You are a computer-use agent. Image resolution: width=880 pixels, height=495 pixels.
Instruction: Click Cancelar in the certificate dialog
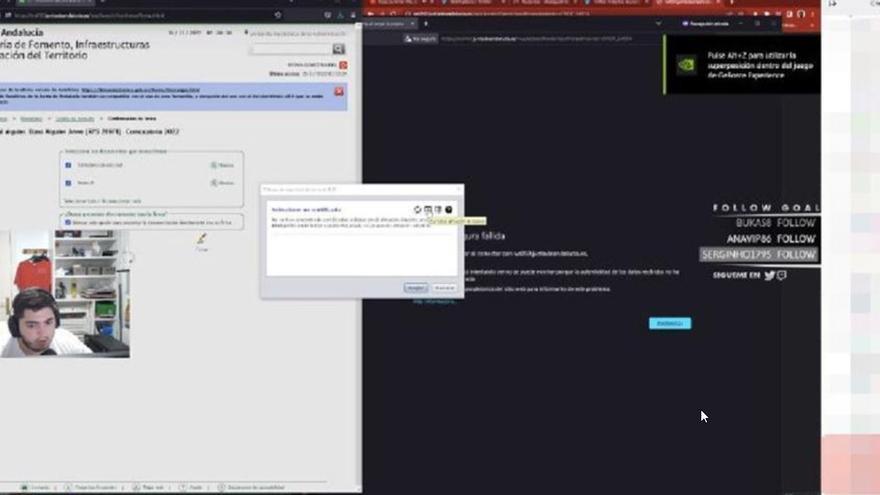(x=444, y=288)
